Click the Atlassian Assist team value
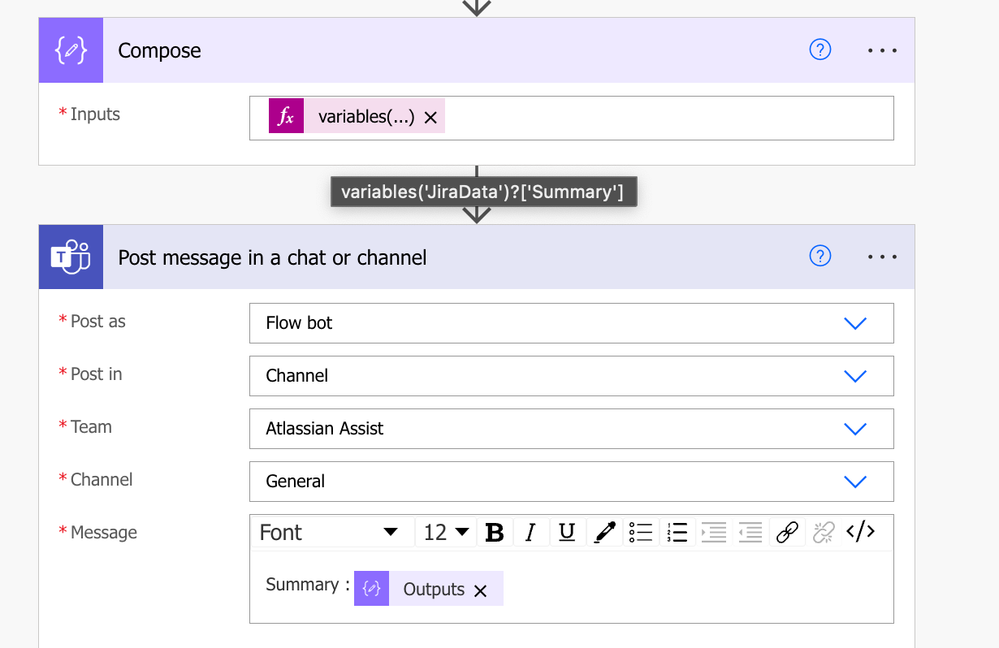 point(324,429)
